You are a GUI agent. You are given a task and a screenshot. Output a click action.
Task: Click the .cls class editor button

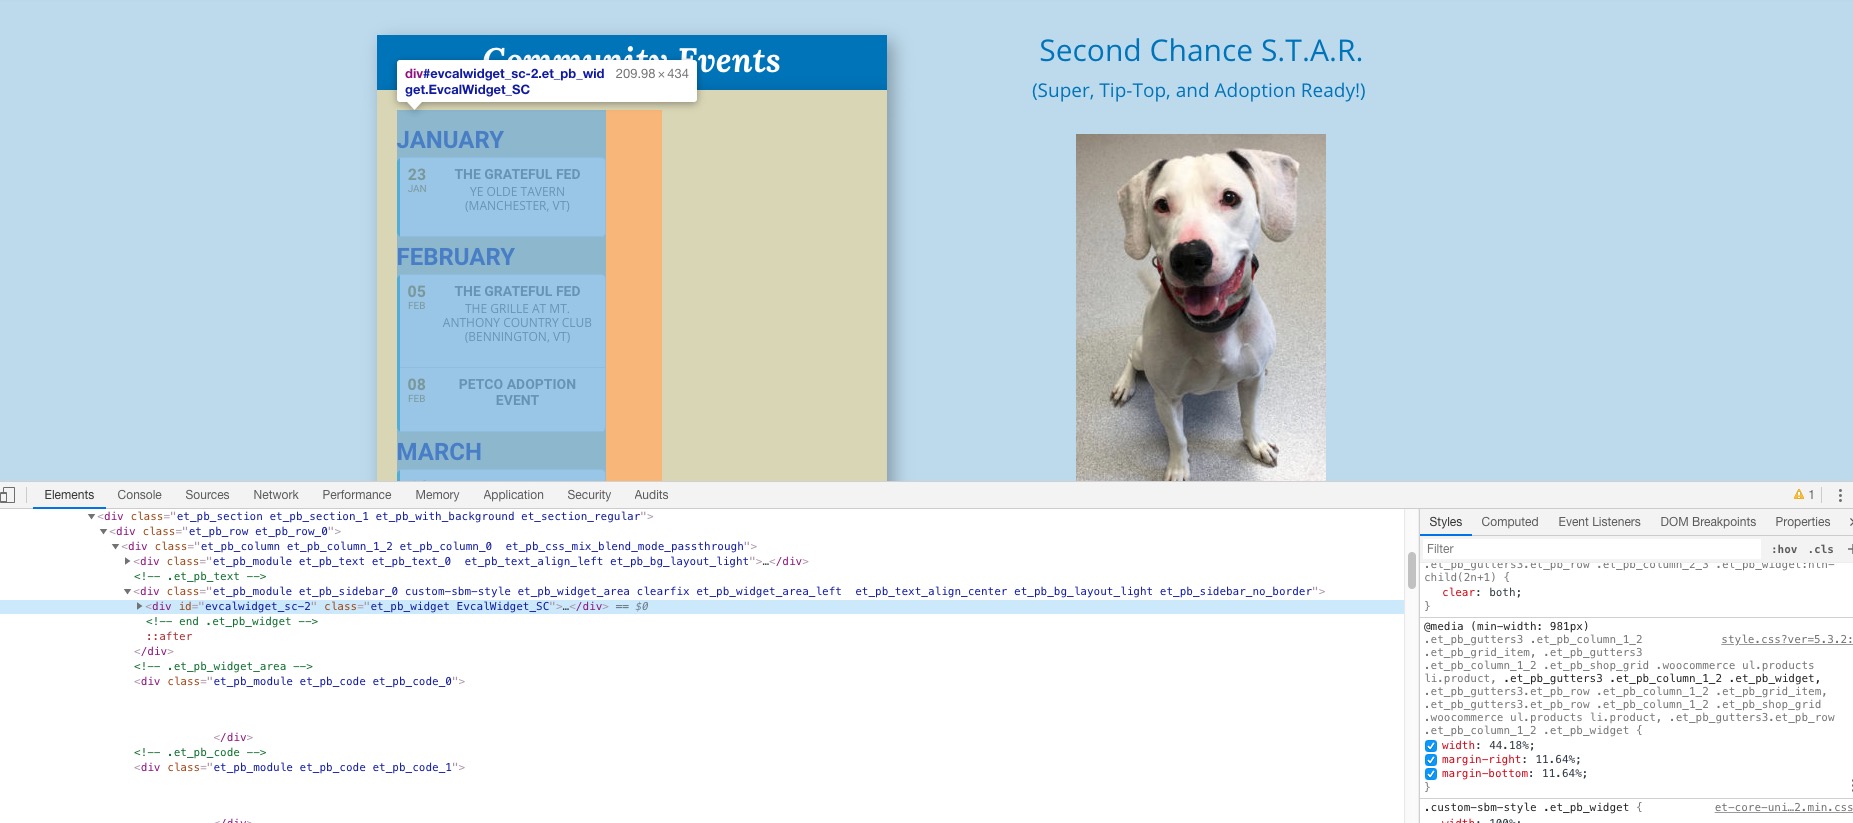click(1821, 549)
